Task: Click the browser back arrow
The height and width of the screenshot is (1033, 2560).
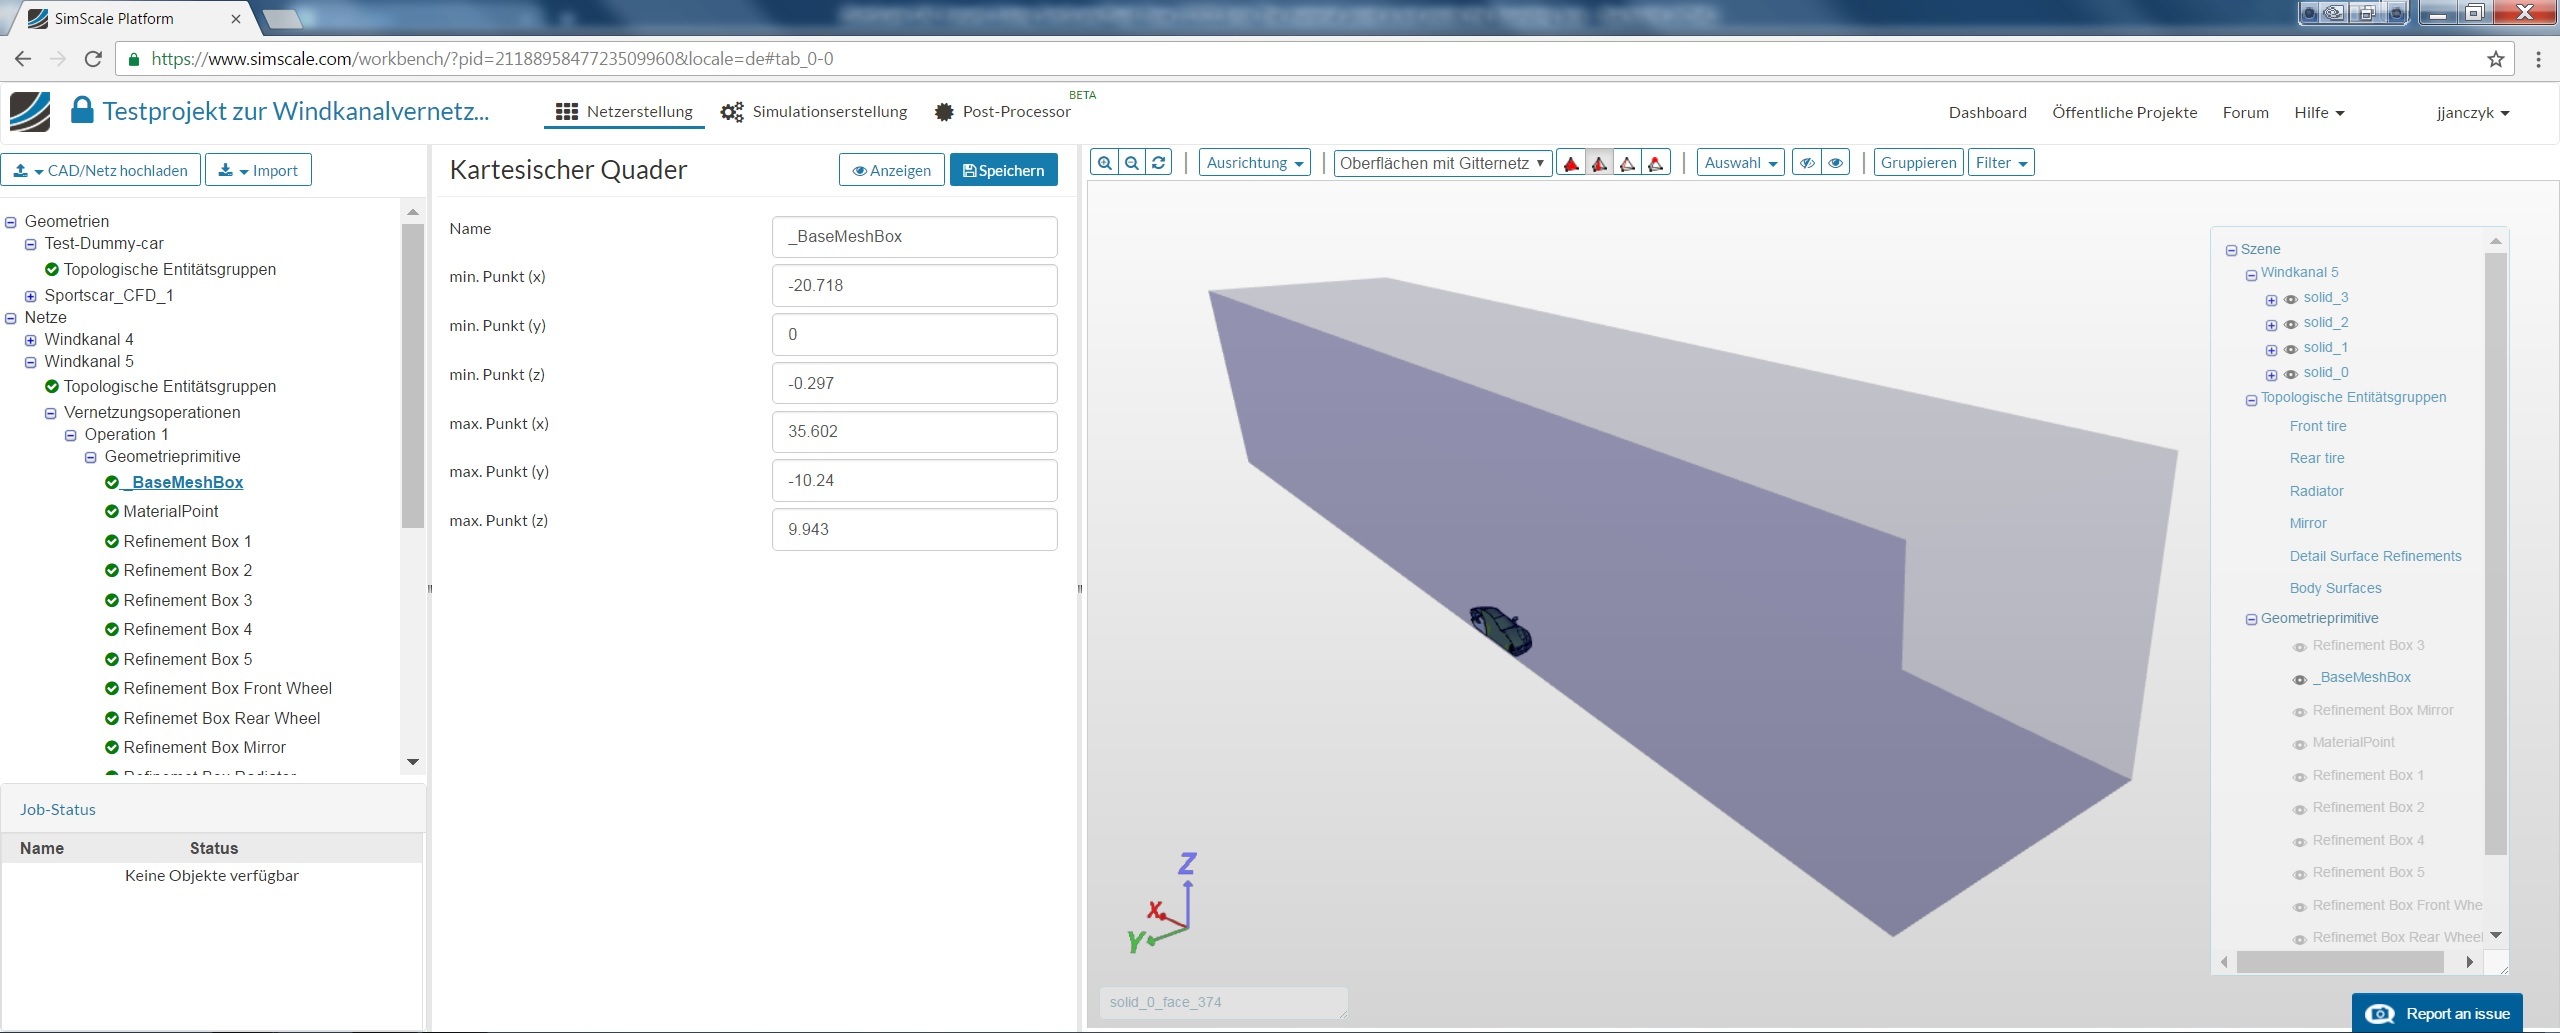Action: 23,59
